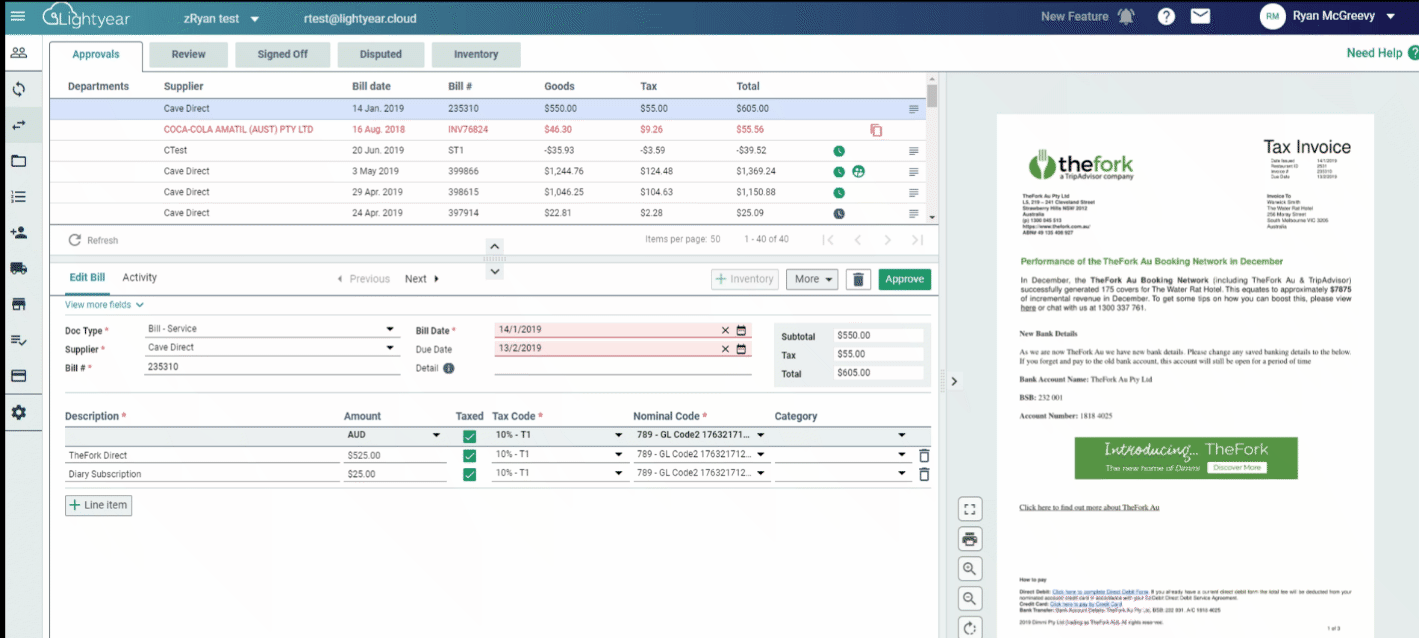Click the duplicate icon on Coca-Cola row
Viewport: 1419px width, 638px height.
[876, 130]
